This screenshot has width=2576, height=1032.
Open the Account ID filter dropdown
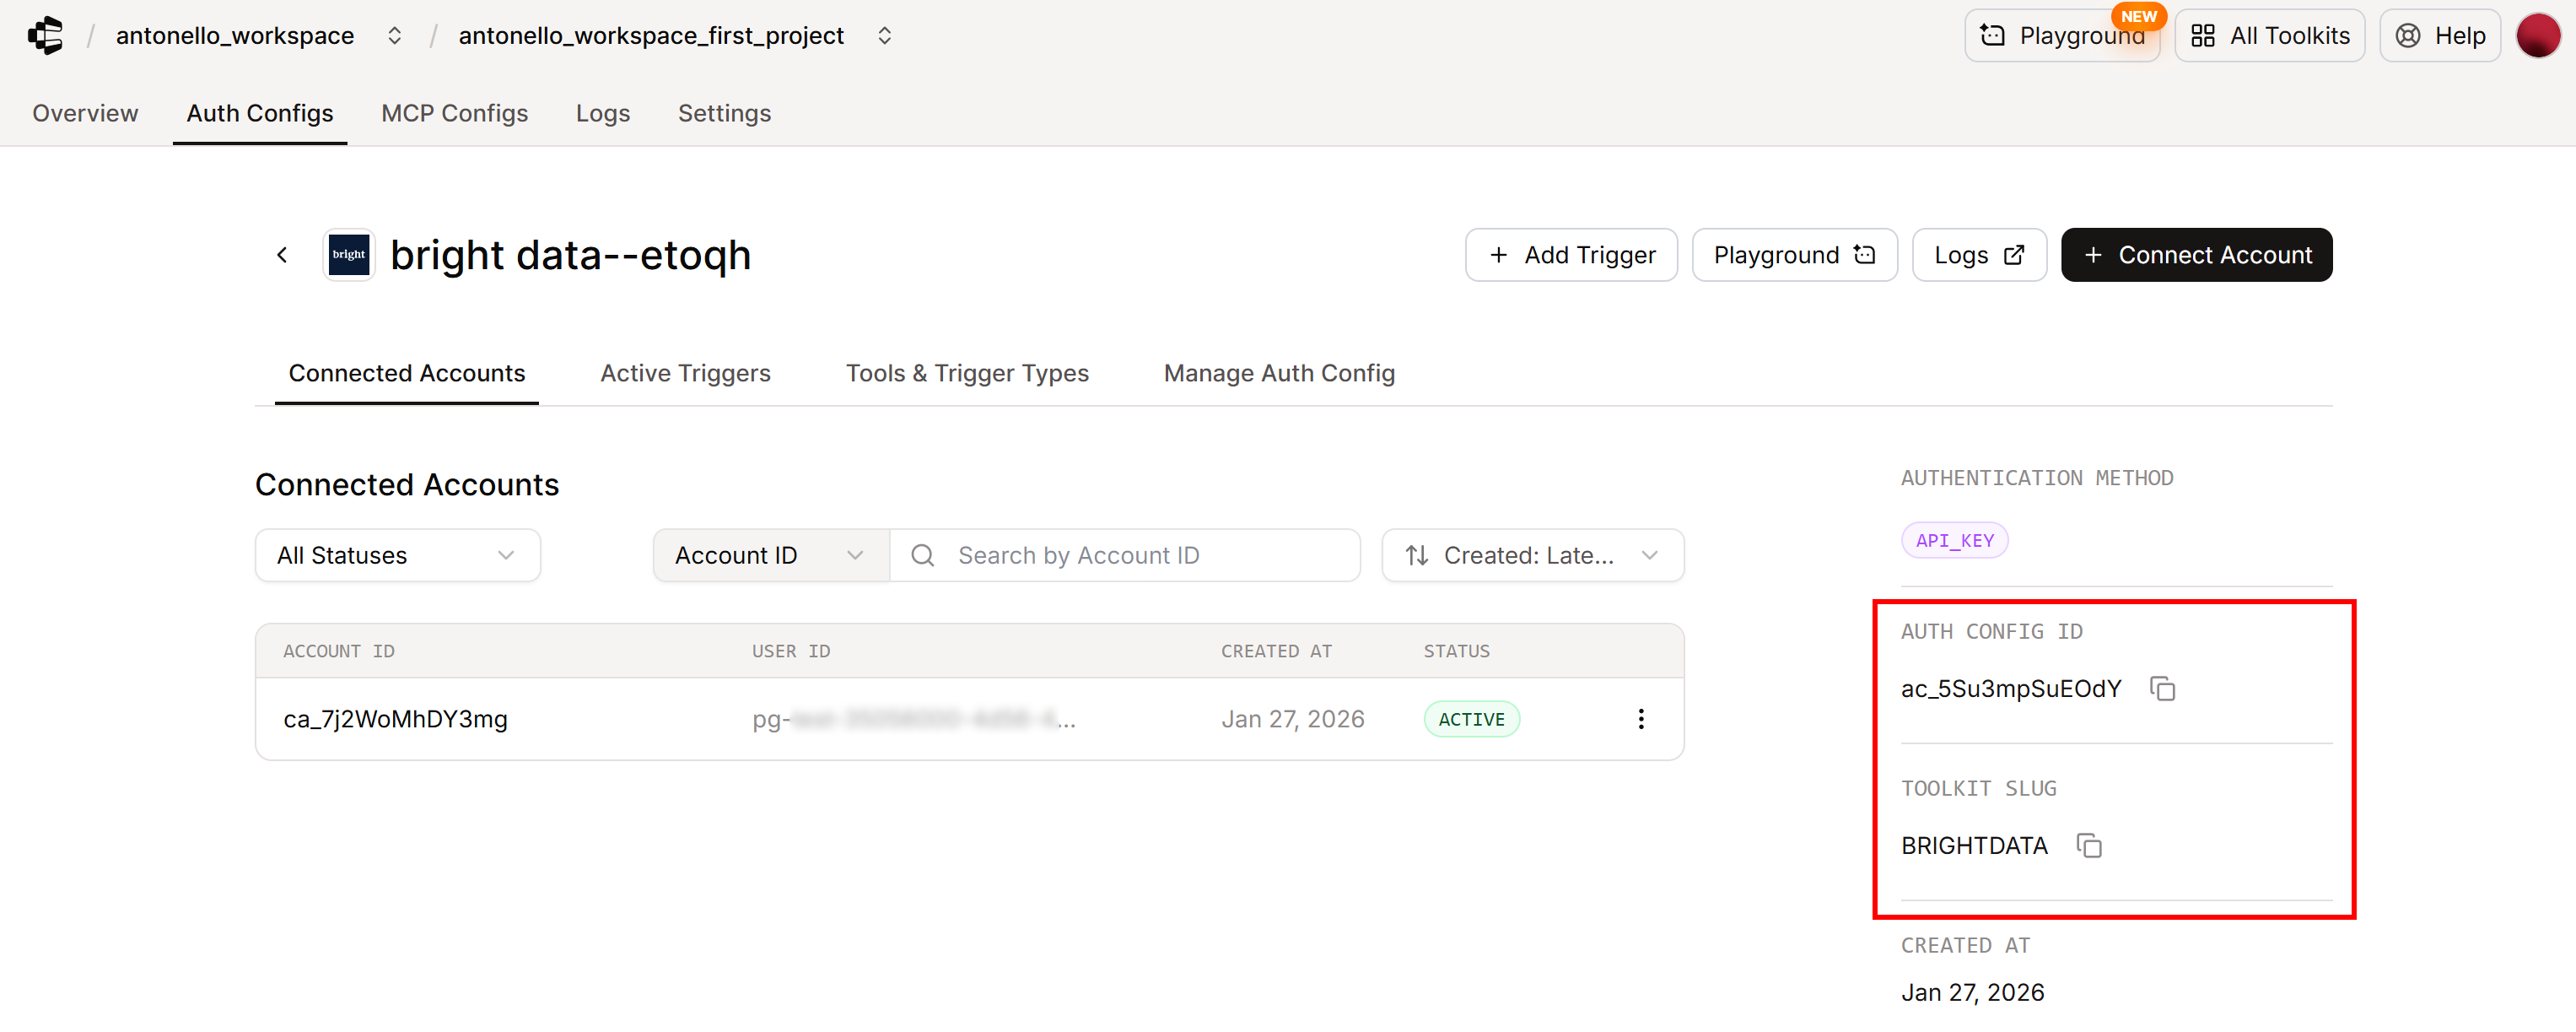pos(768,555)
